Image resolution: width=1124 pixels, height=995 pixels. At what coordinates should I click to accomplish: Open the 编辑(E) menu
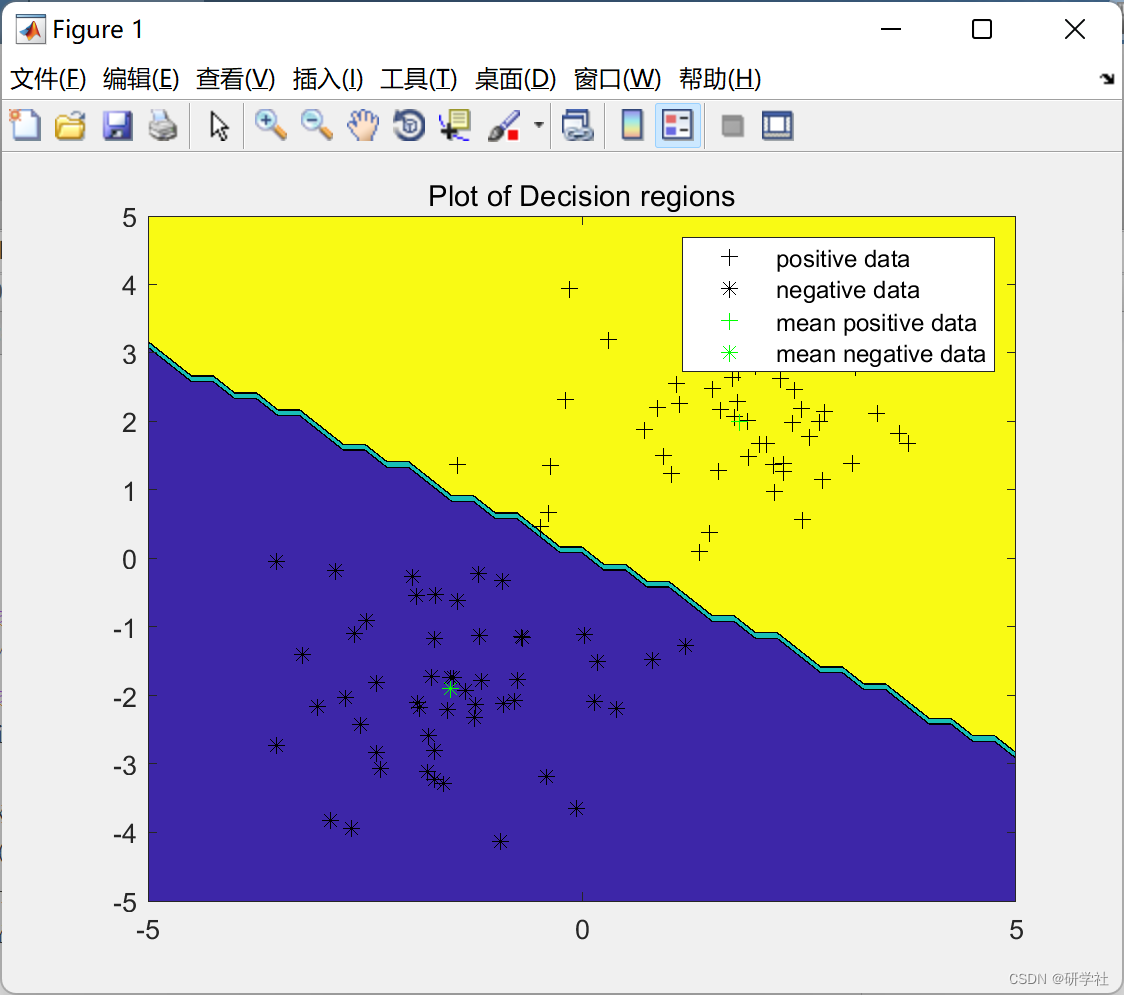[140, 79]
